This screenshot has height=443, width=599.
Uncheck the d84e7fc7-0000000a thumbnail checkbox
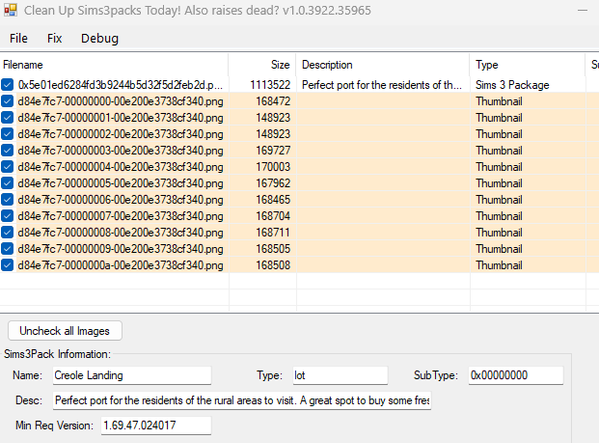click(x=7, y=265)
